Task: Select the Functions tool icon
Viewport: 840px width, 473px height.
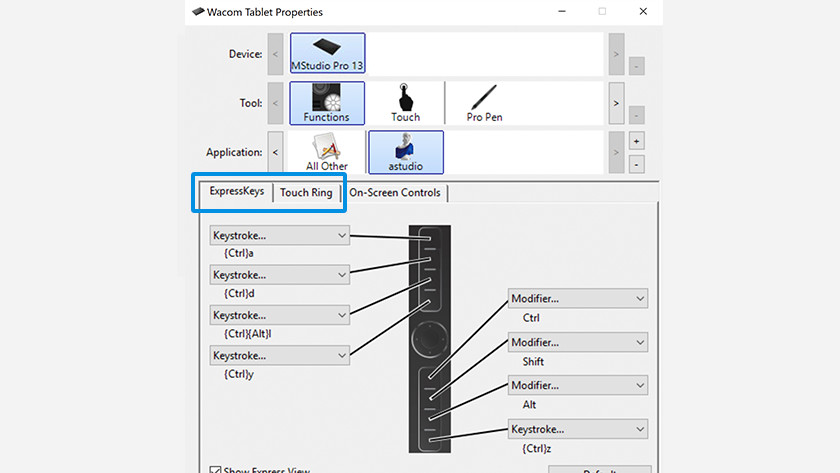Action: (x=327, y=103)
